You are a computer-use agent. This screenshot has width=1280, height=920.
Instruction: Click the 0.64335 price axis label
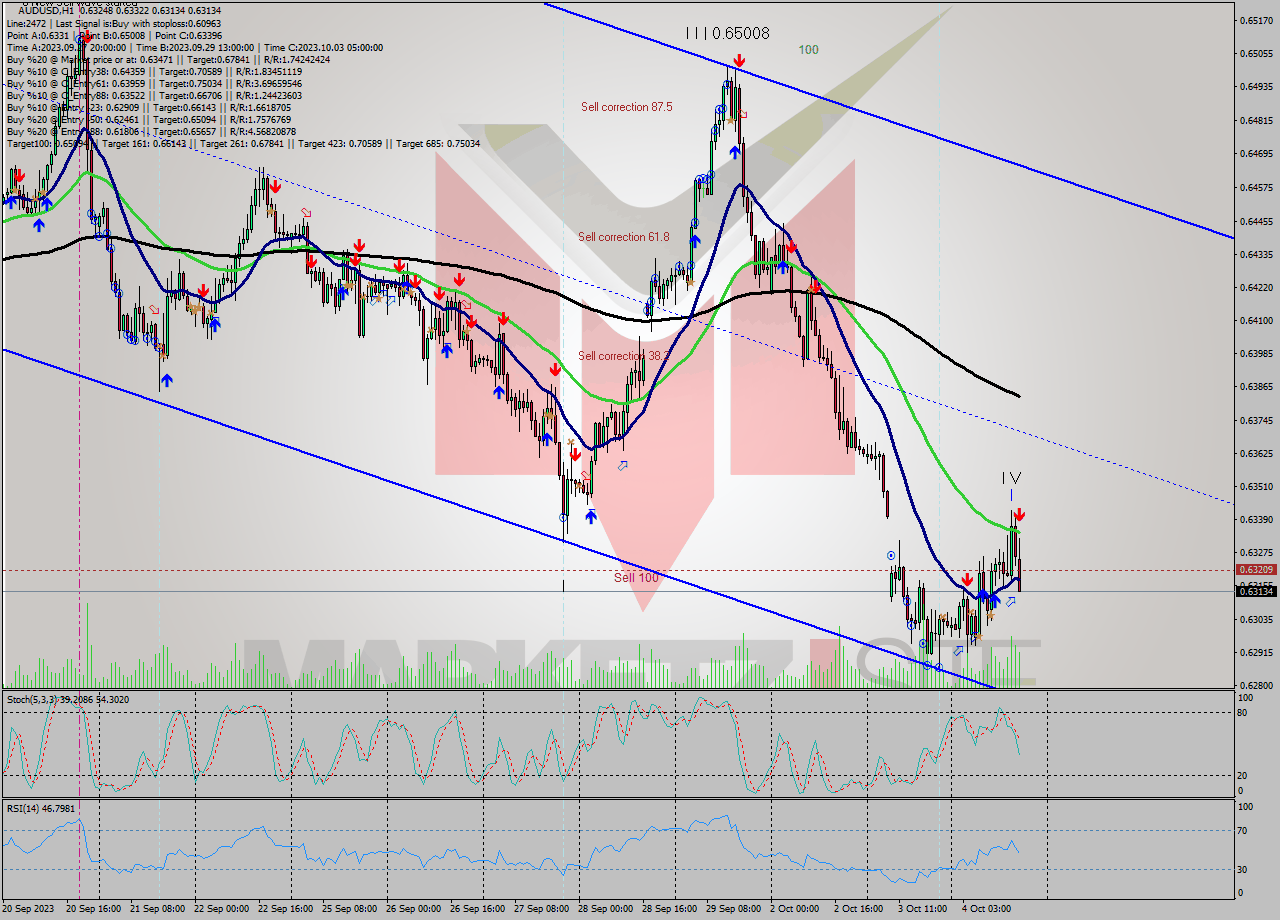click(1256, 254)
